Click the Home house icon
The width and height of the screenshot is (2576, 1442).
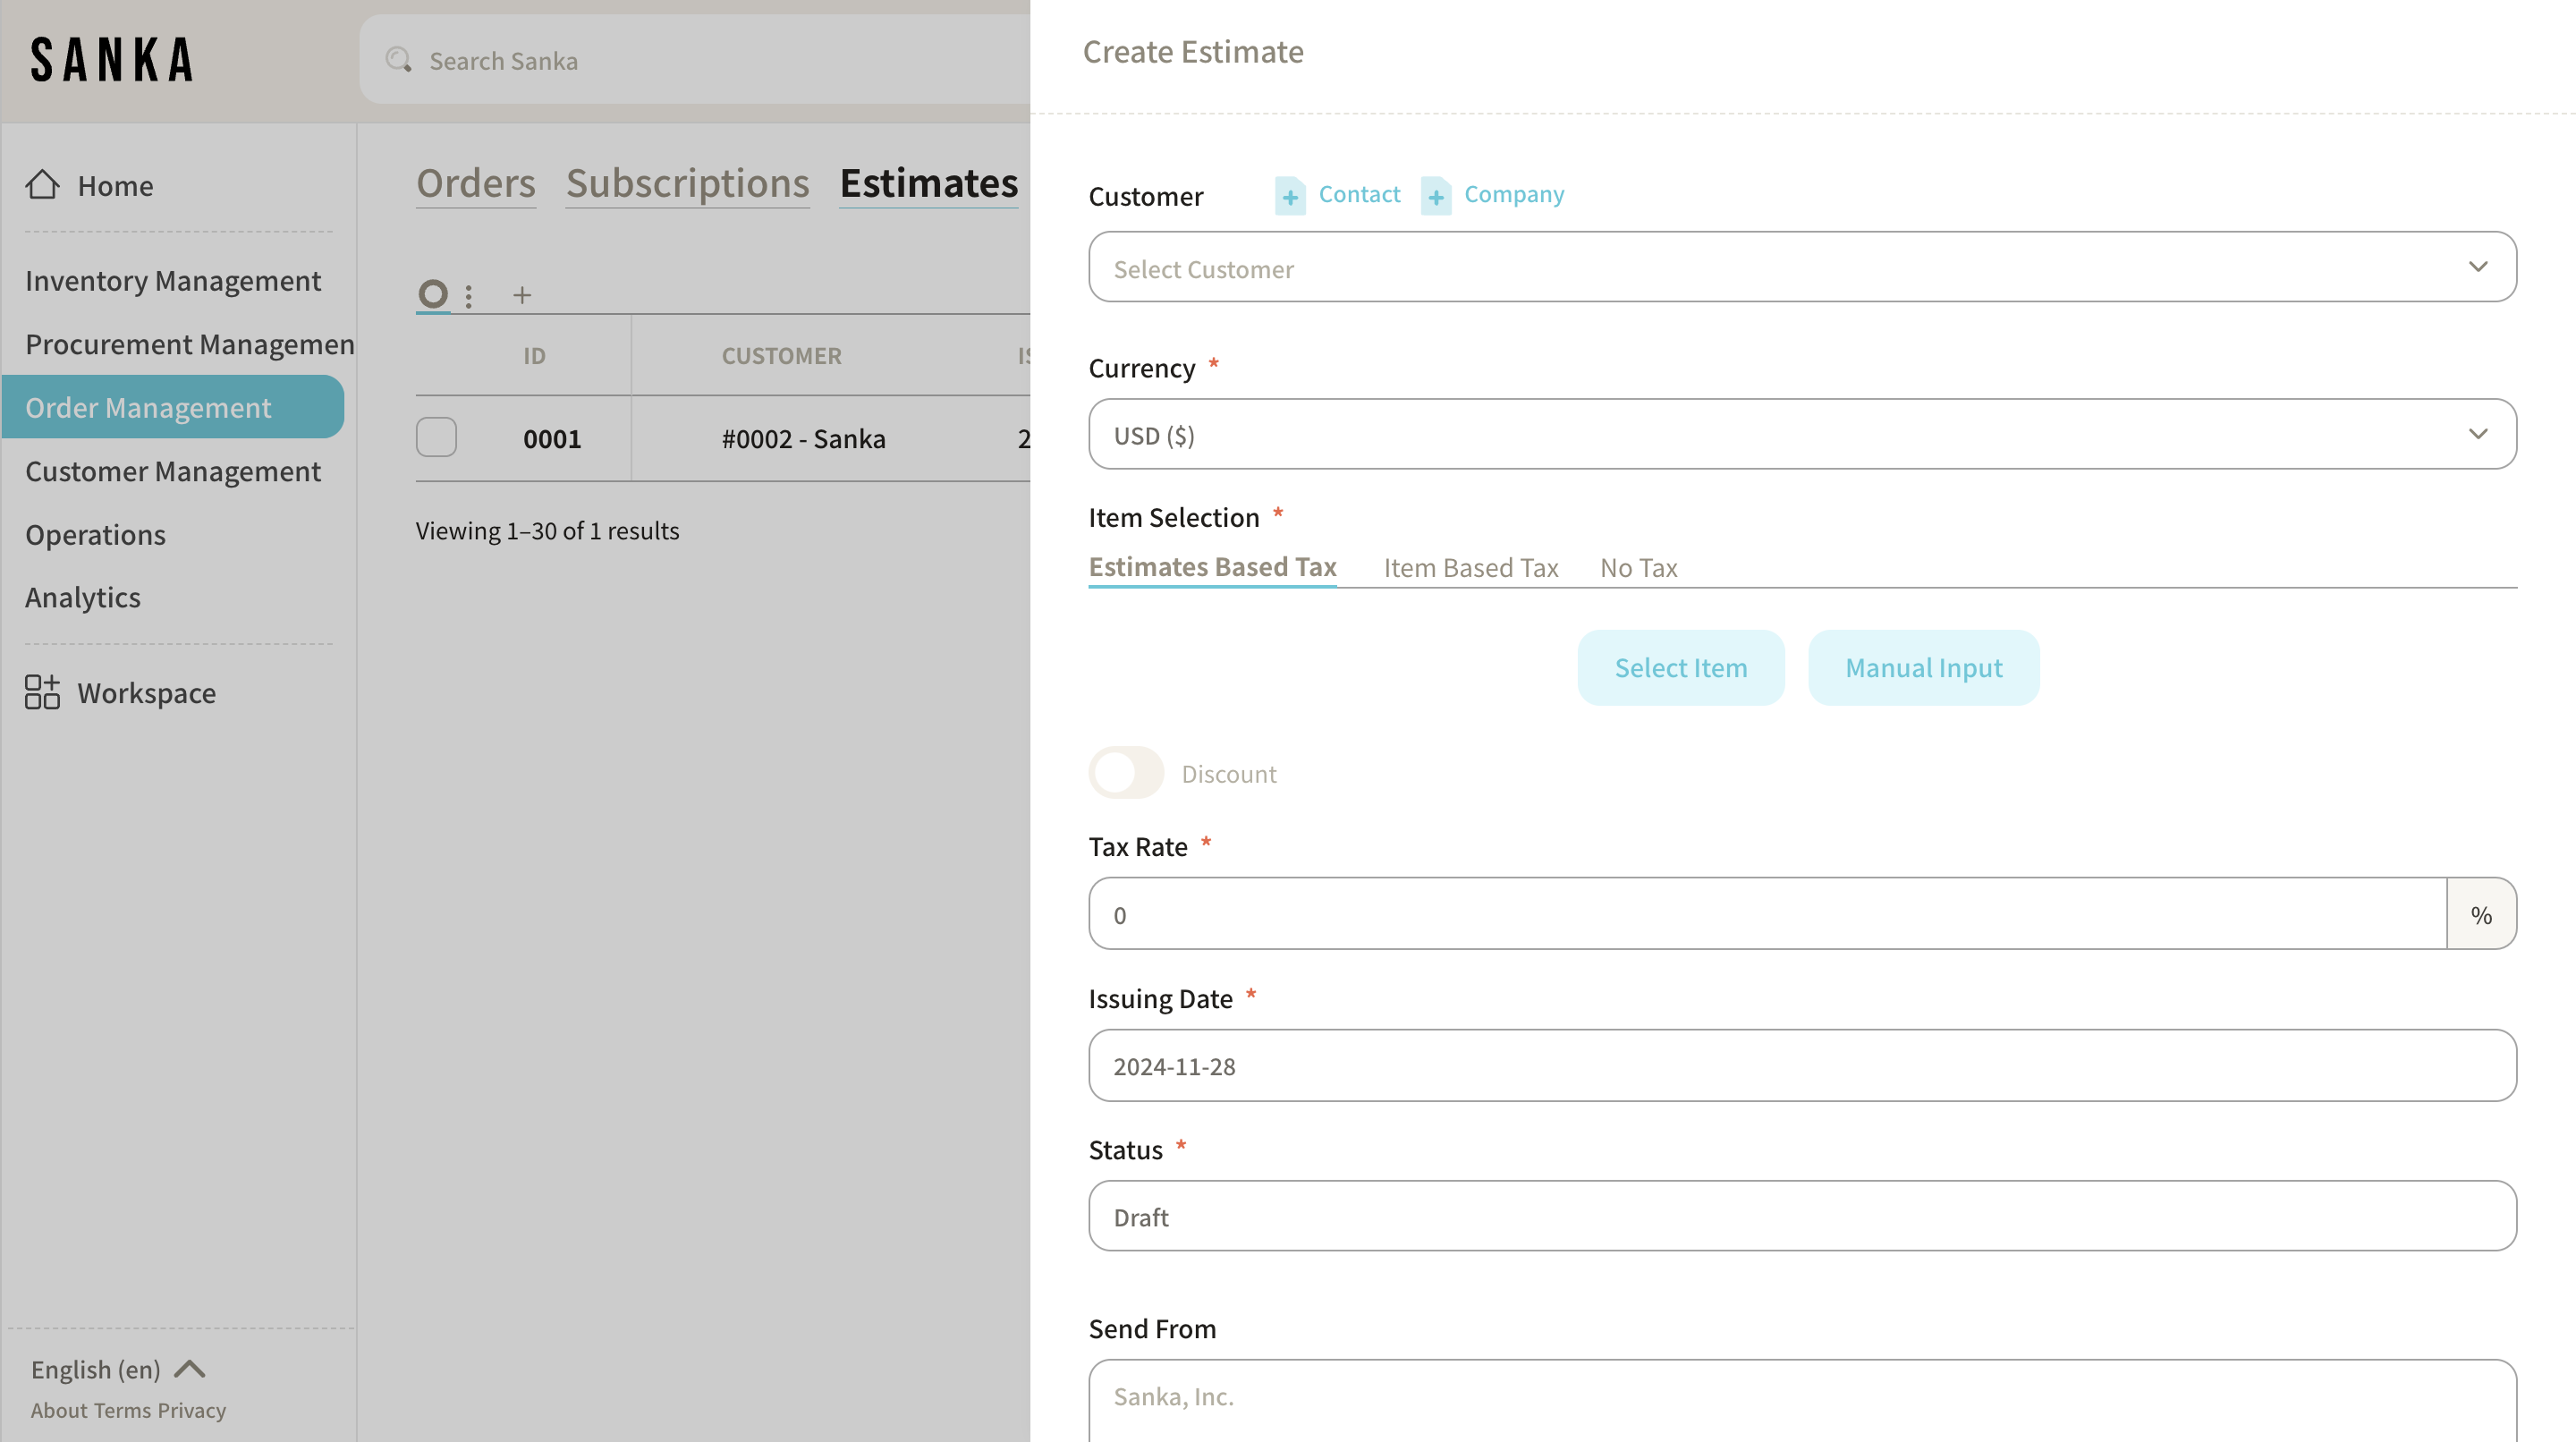pyautogui.click(x=42, y=185)
